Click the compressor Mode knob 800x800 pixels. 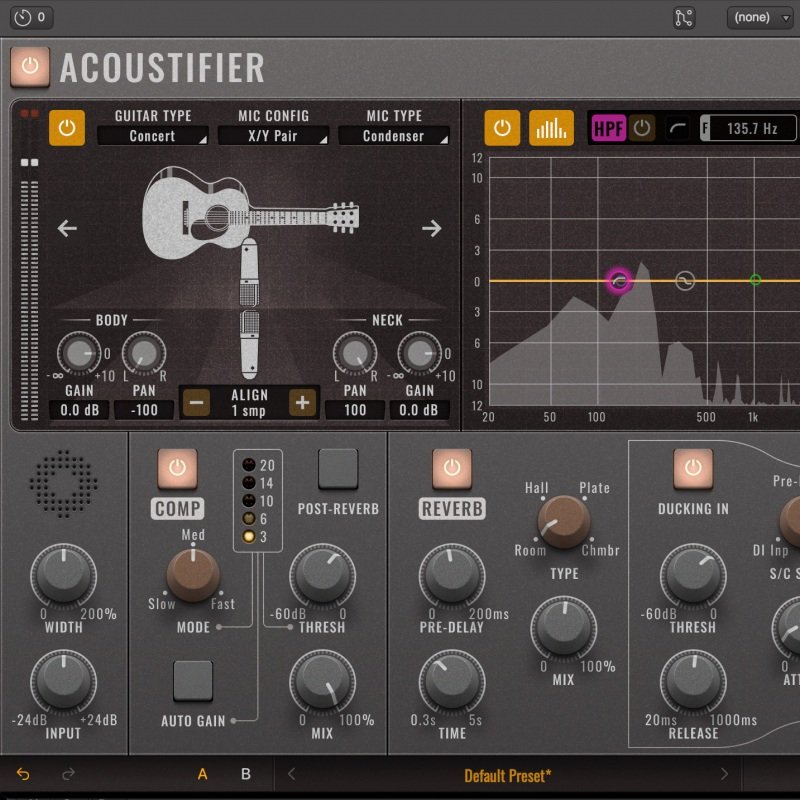193,576
